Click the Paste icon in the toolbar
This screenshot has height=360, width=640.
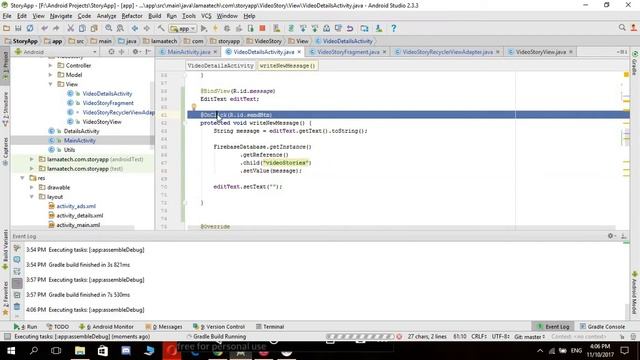point(94,28)
